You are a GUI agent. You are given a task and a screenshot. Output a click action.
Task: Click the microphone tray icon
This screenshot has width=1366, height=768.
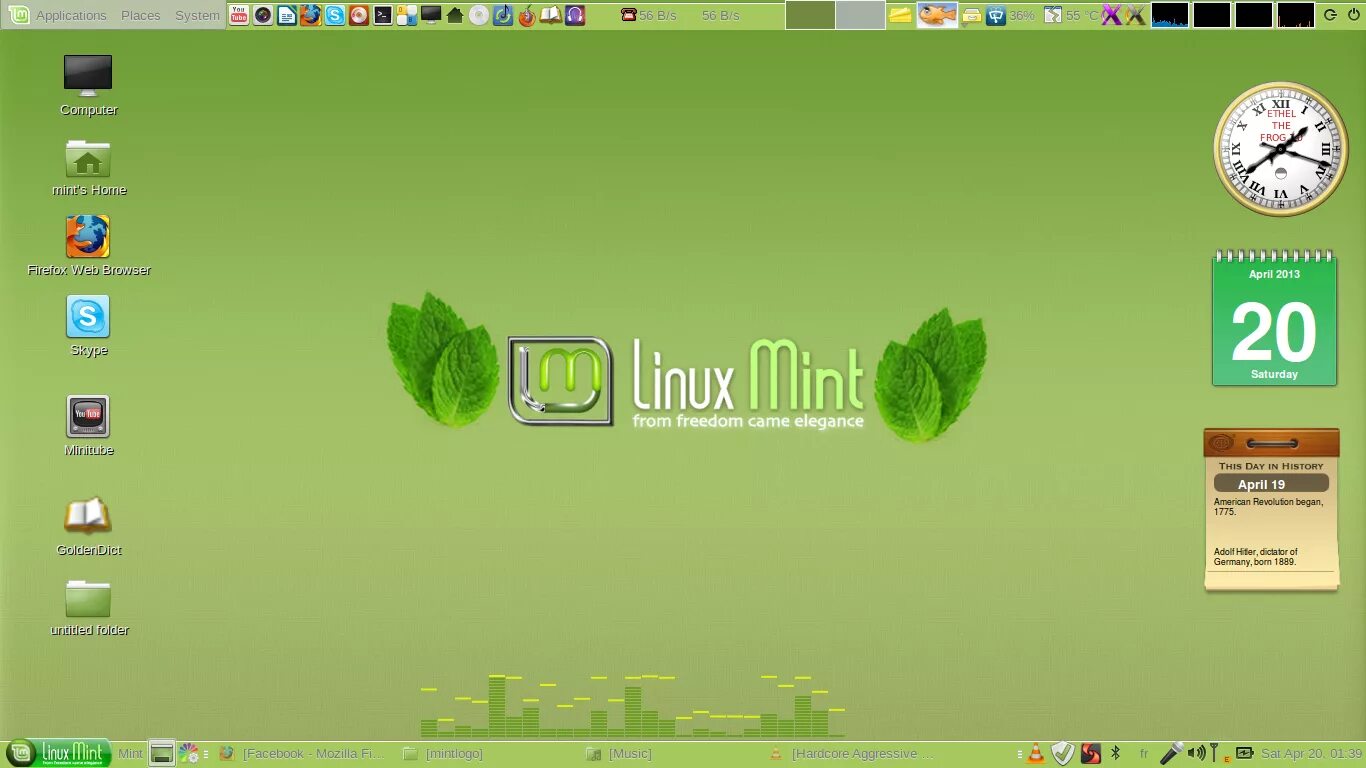tap(1171, 754)
